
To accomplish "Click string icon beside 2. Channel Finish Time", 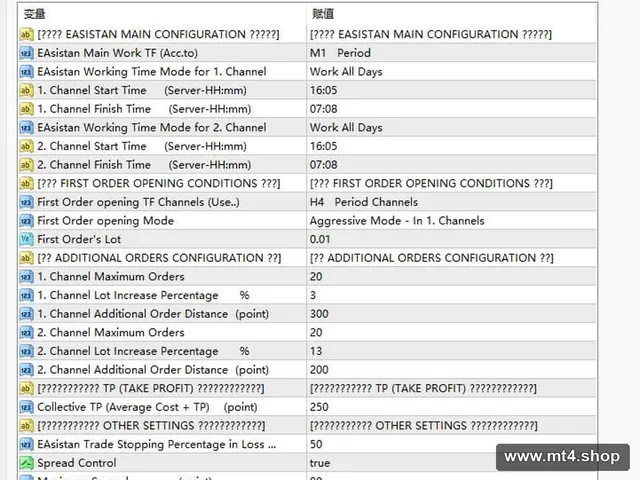I will [x=26, y=165].
